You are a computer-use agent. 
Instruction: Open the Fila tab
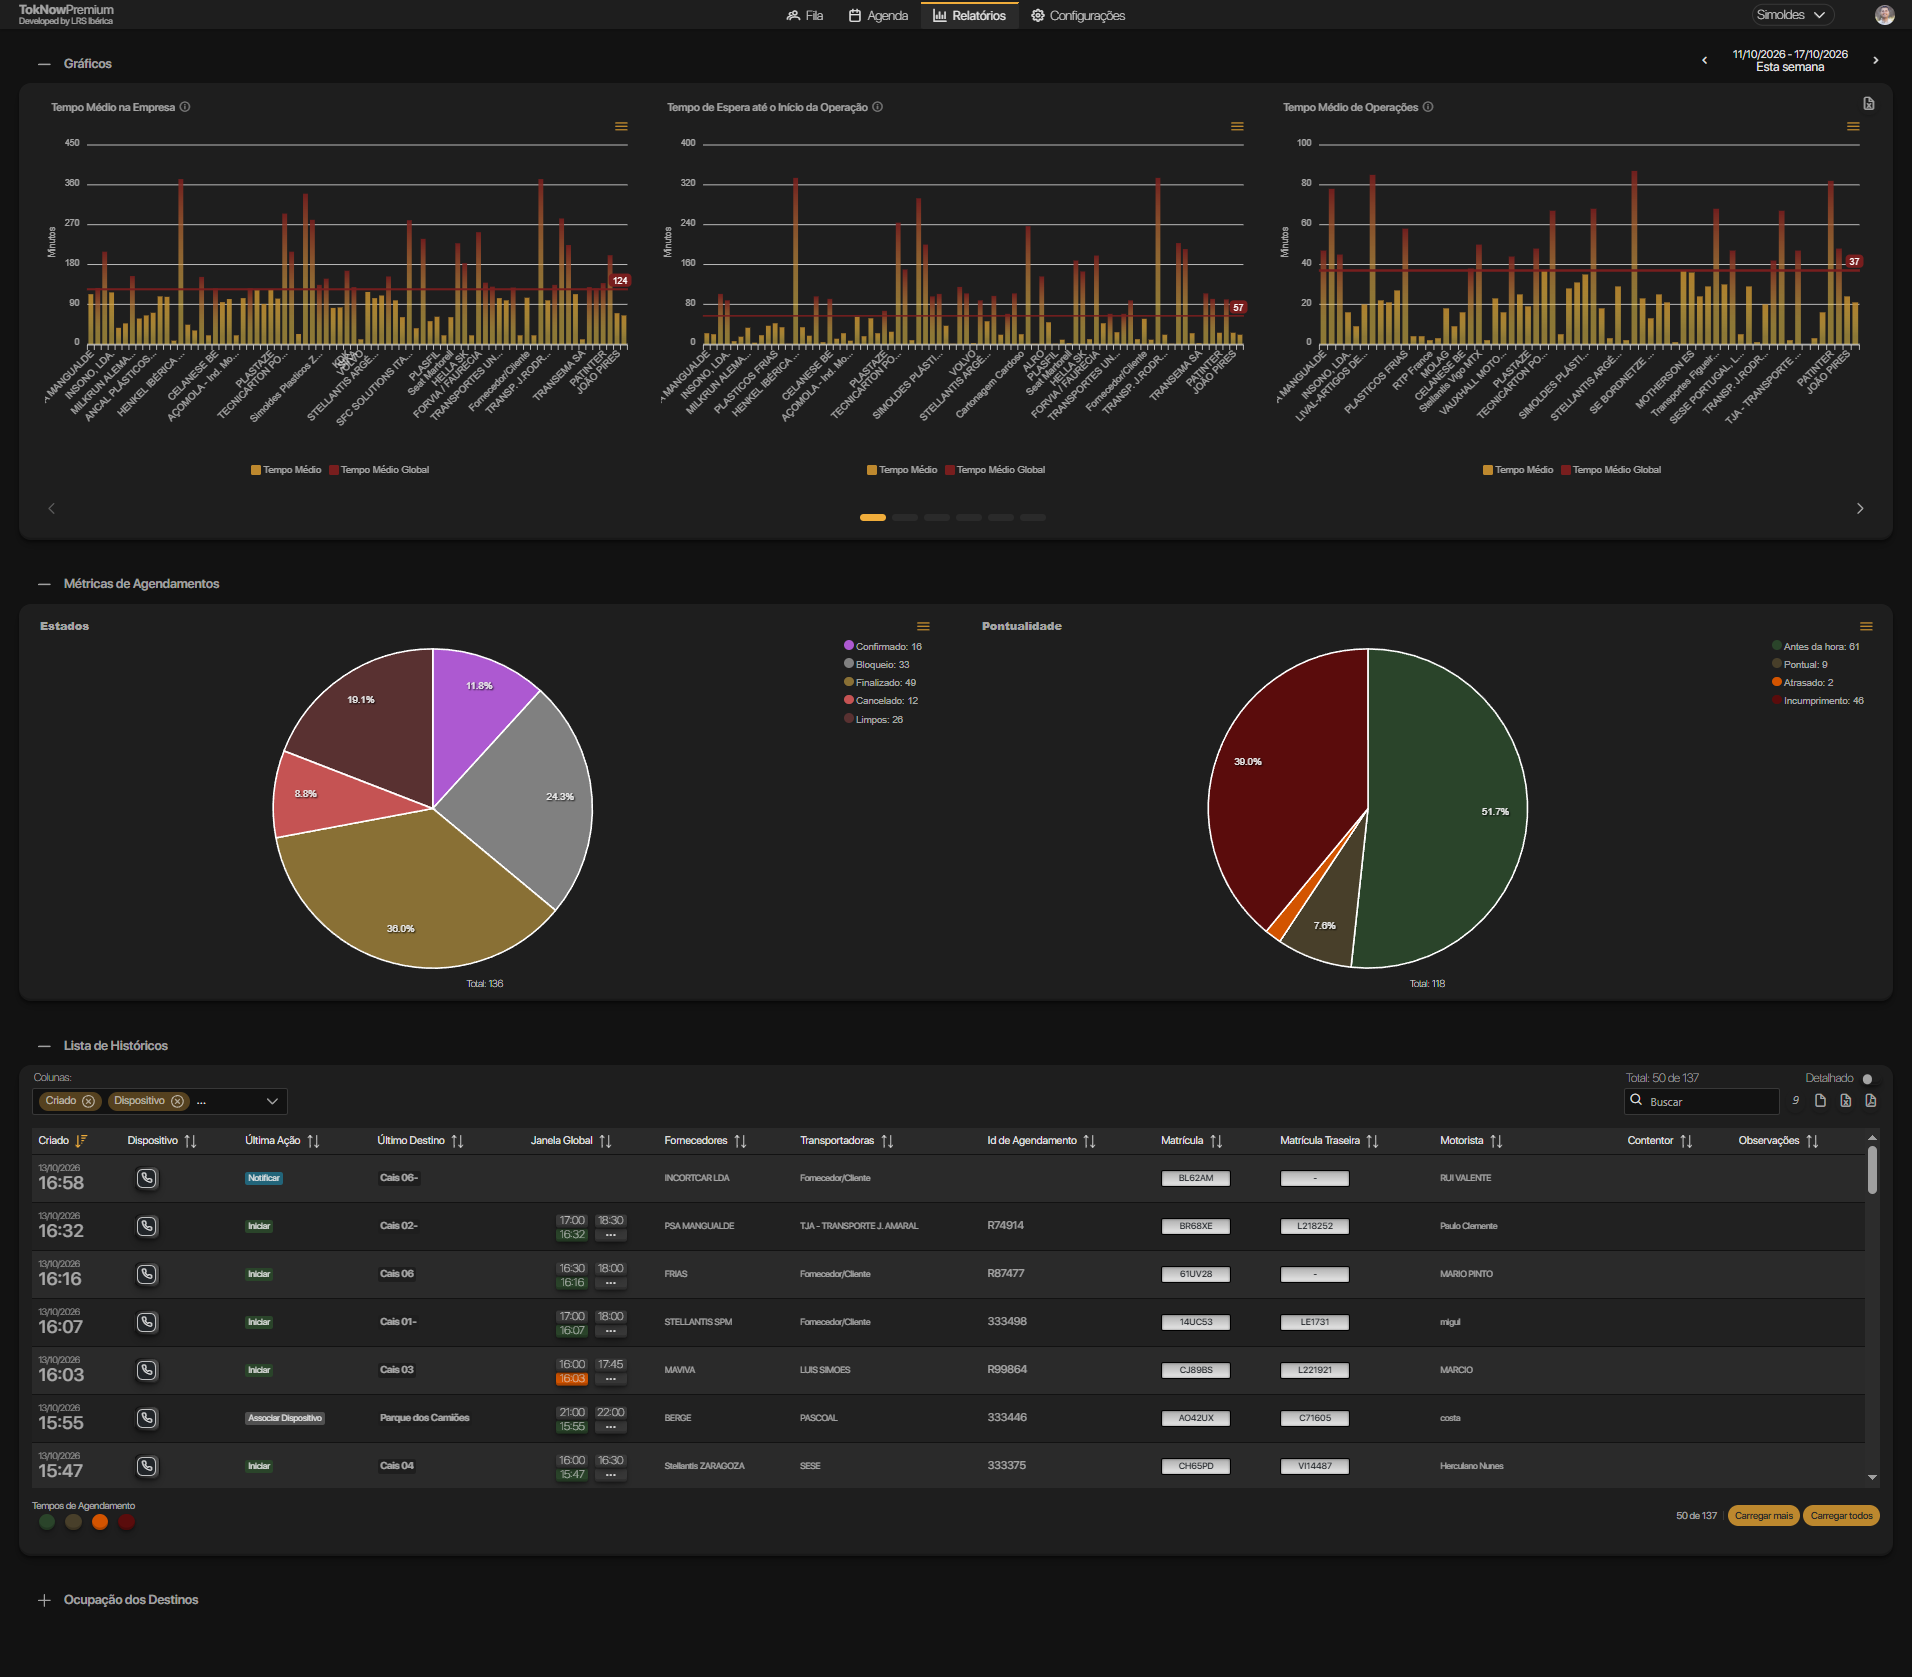pos(805,15)
